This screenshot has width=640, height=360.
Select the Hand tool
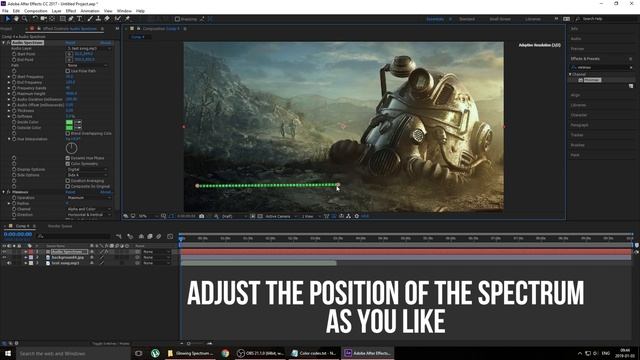click(x=16, y=19)
